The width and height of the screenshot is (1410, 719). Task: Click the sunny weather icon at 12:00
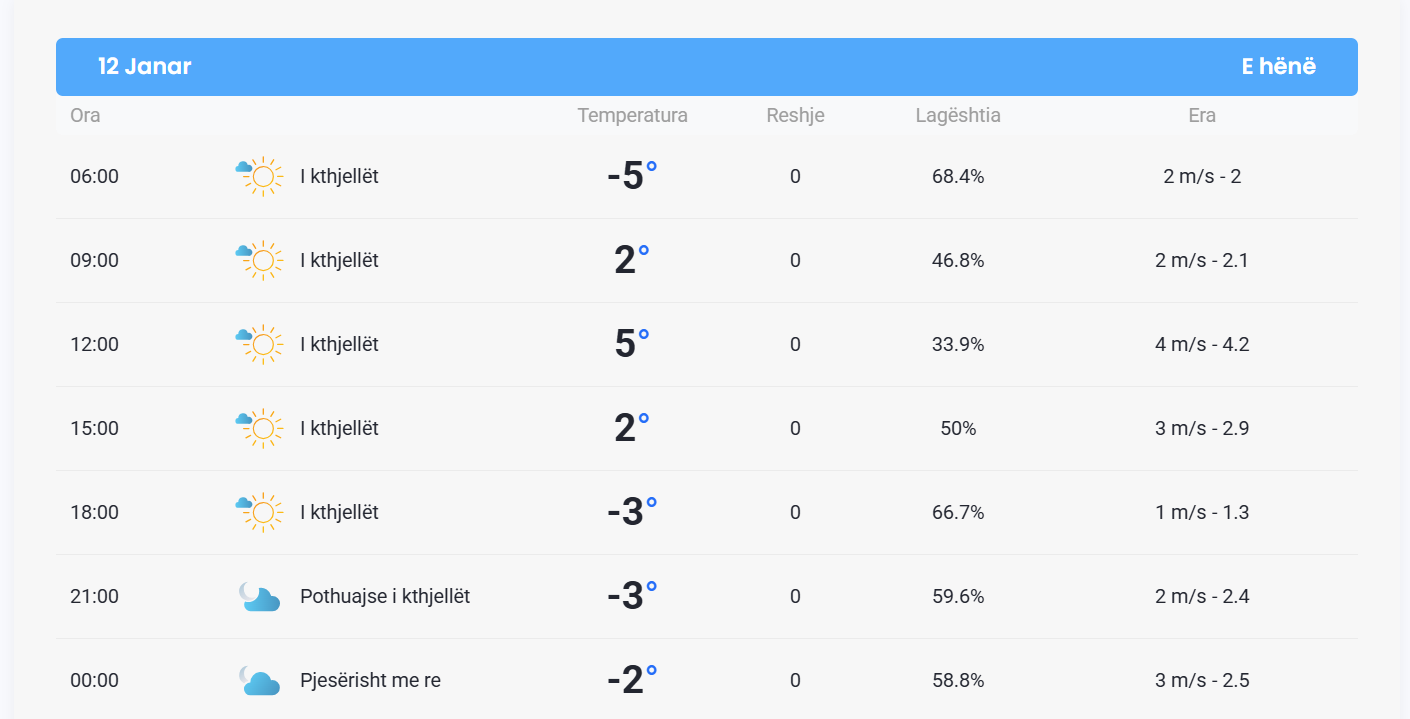pyautogui.click(x=259, y=345)
